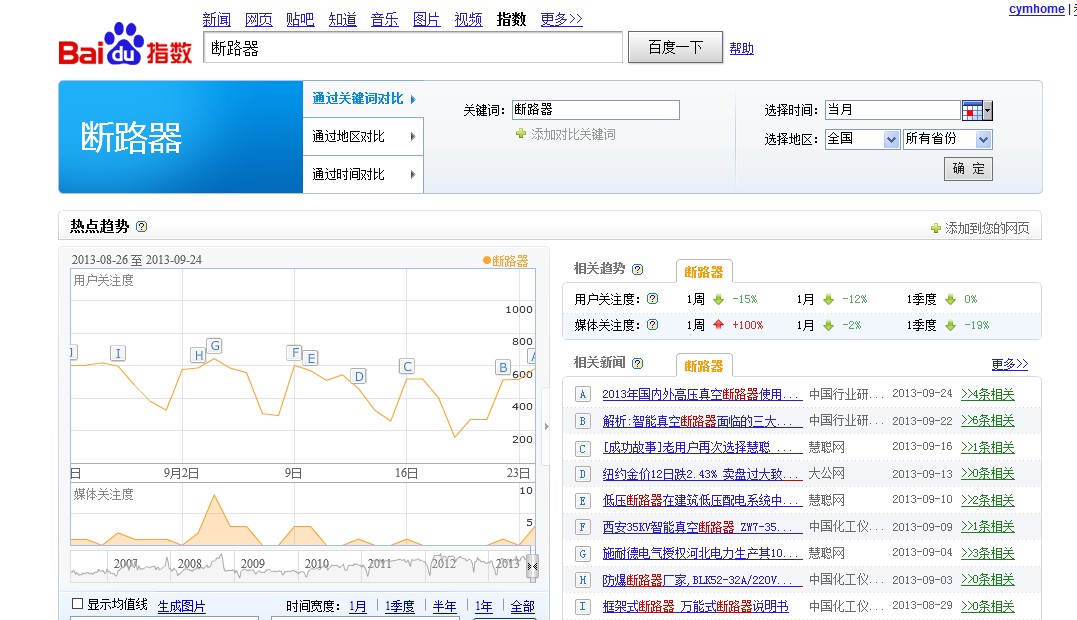
Task: Select chart marker E
Action: [311, 358]
